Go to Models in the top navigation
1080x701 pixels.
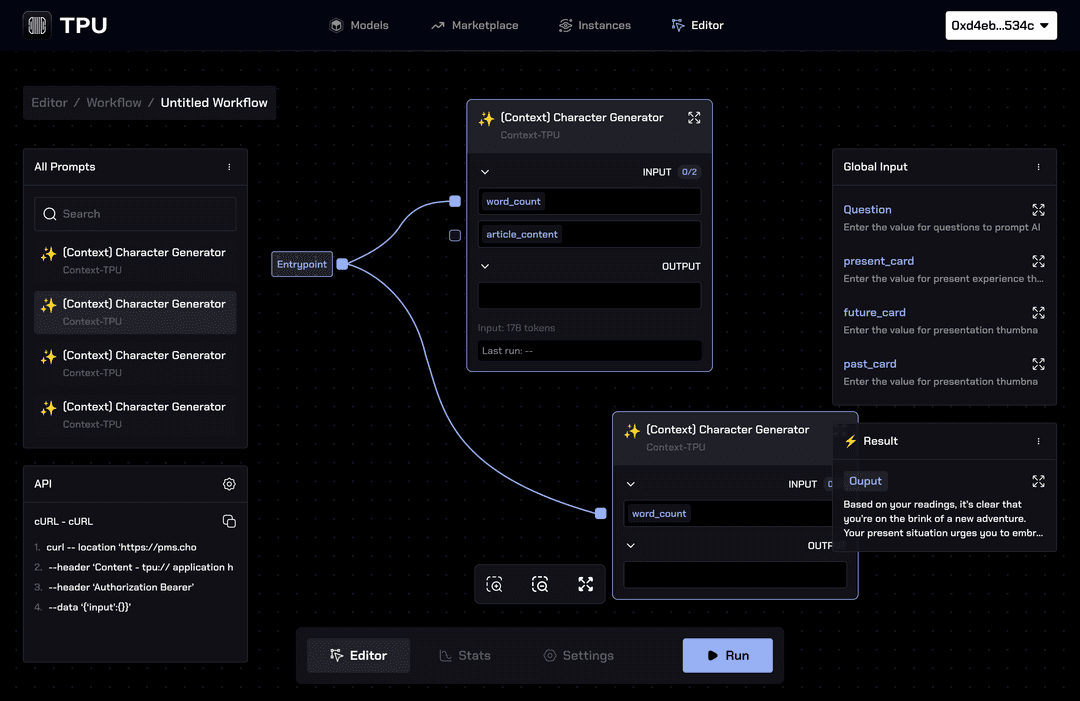[359, 25]
